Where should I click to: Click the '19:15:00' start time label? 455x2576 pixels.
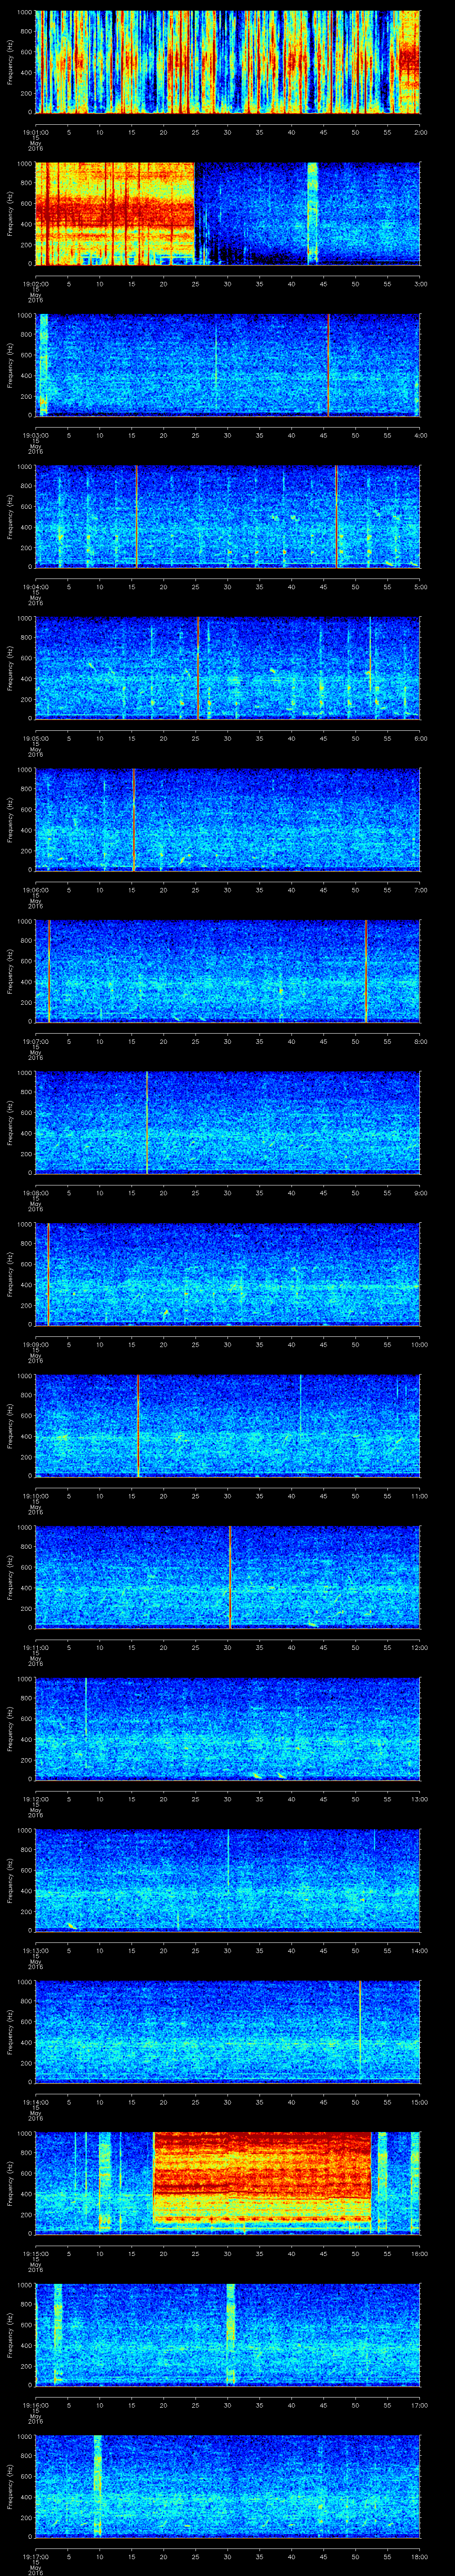35,2253
